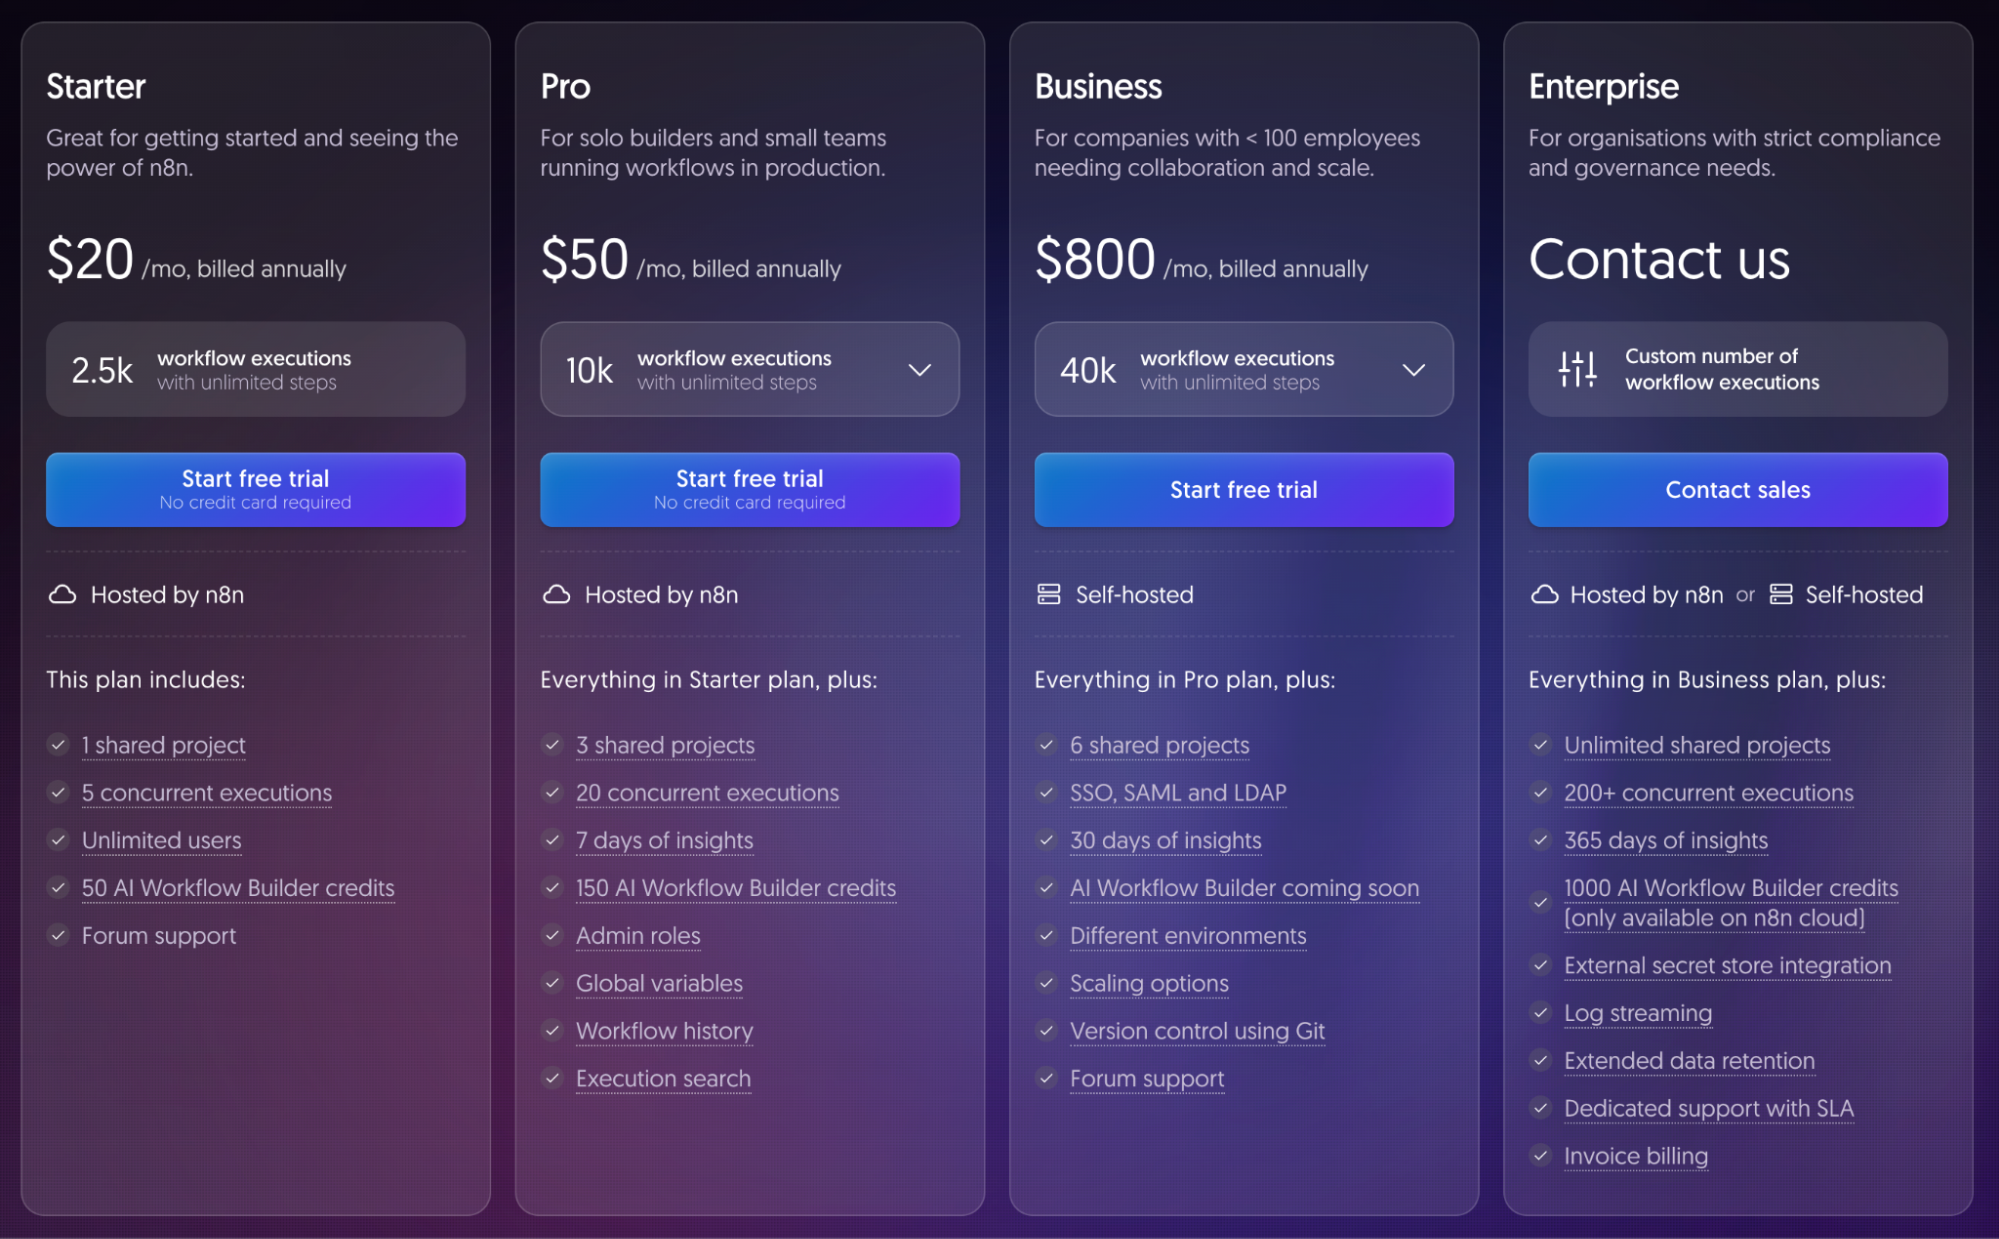Click the checkmark beside 5 concurrent executions
The width and height of the screenshot is (1999, 1239).
tap(57, 793)
